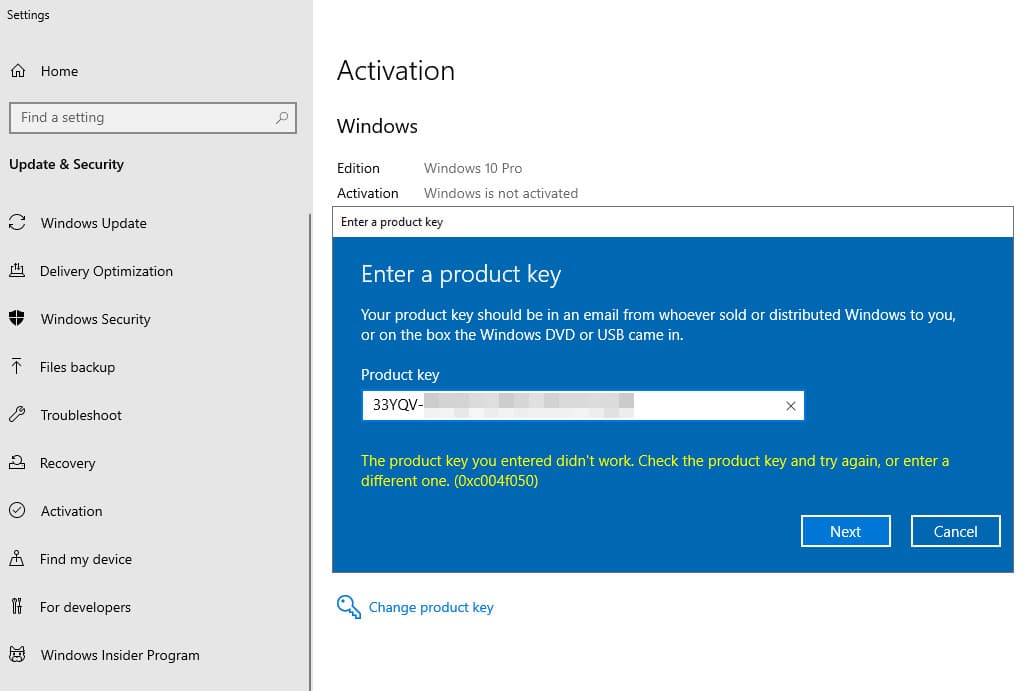This screenshot has height=691, width=1024.
Task: Open the Home settings page
Action: pos(59,71)
